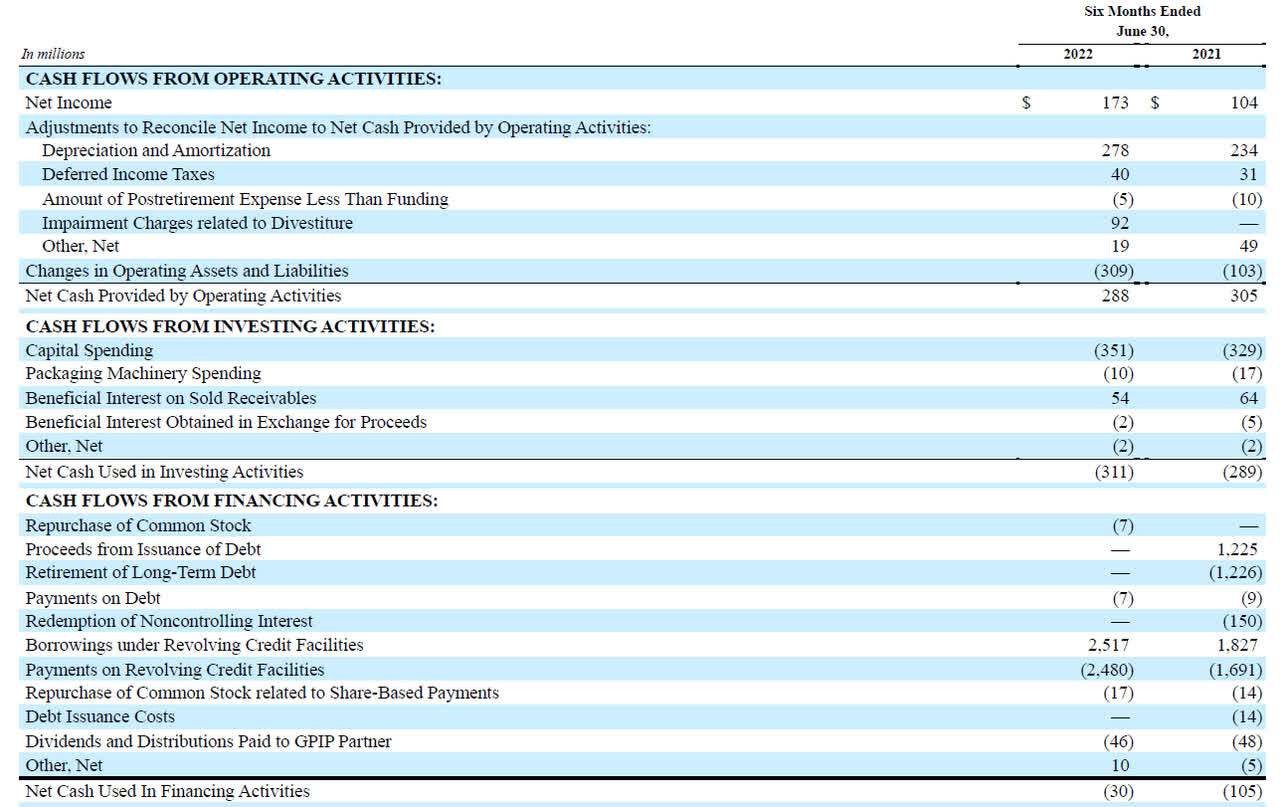1280x807 pixels.
Task: Click the 2021 column header
Action: click(x=1206, y=54)
